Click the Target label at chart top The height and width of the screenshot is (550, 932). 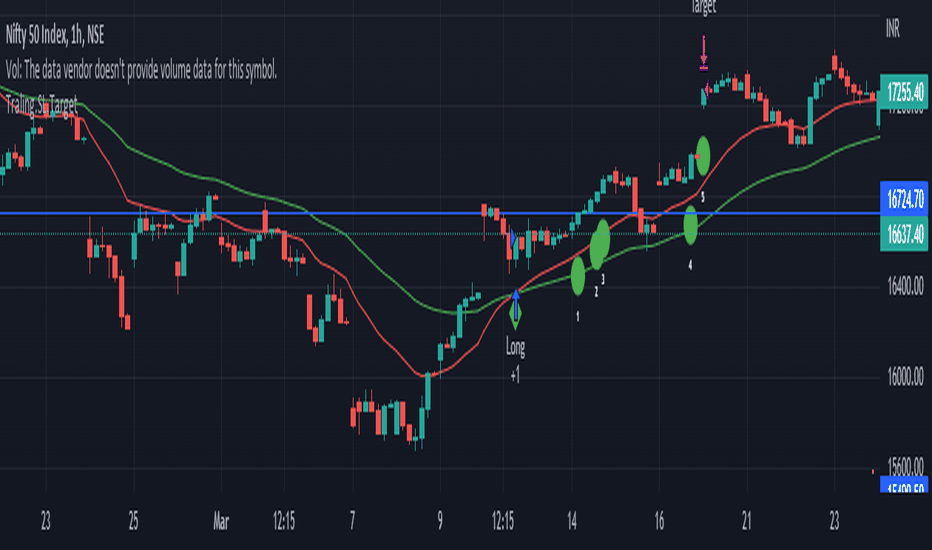pyautogui.click(x=704, y=7)
